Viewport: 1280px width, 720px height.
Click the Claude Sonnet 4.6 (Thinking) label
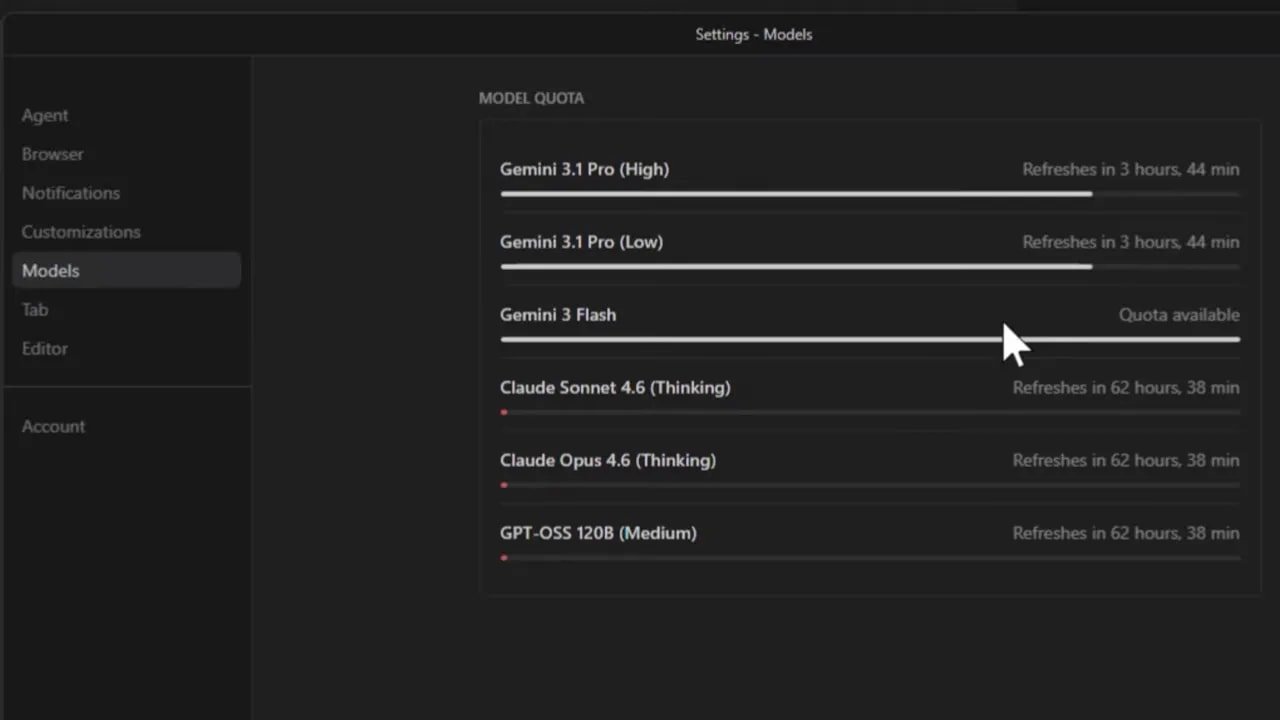point(615,388)
